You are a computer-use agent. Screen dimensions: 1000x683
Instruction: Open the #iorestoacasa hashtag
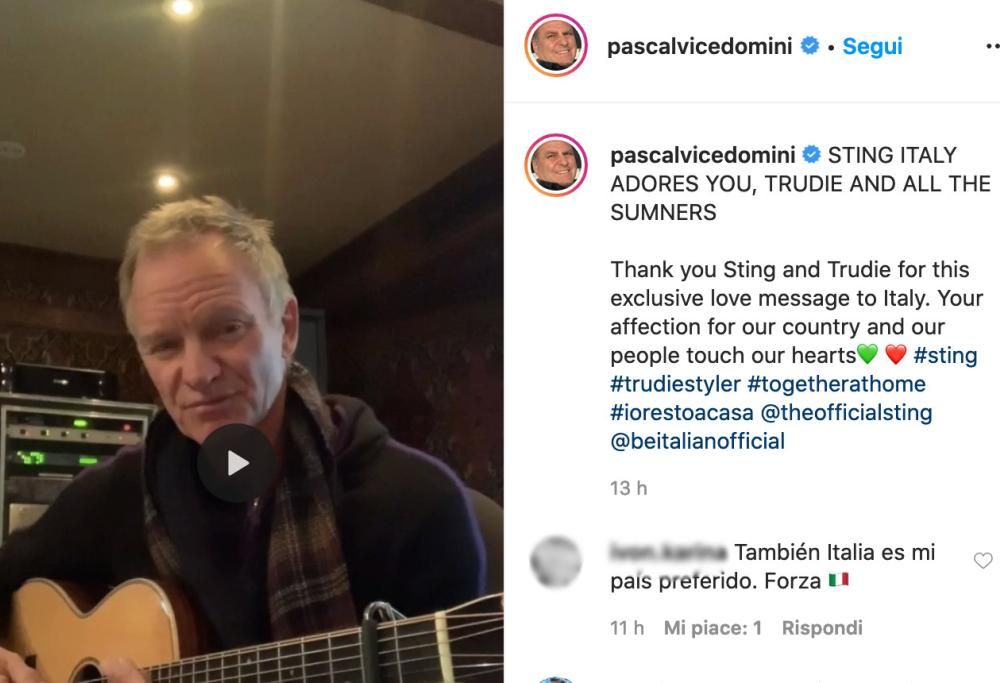pos(682,413)
